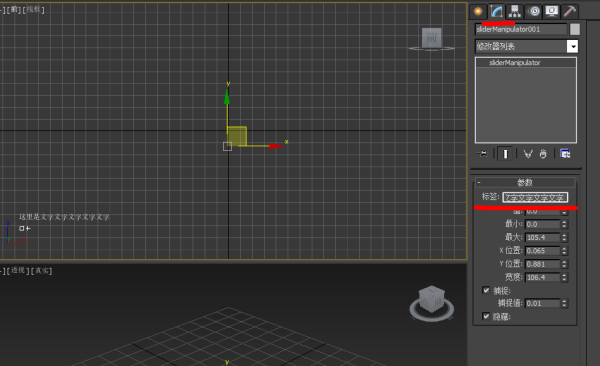Collapse the 参数 rollout
Image resolution: width=600 pixels, height=366 pixels.
coord(525,182)
